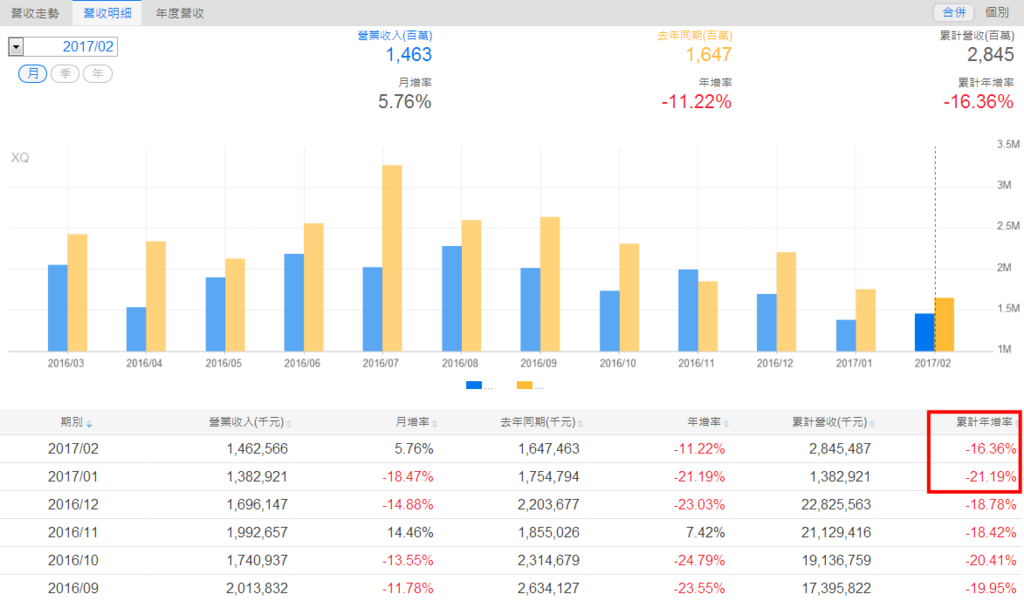Sort table by 去年同期(千元) column
1024x601 pixels.
541,423
